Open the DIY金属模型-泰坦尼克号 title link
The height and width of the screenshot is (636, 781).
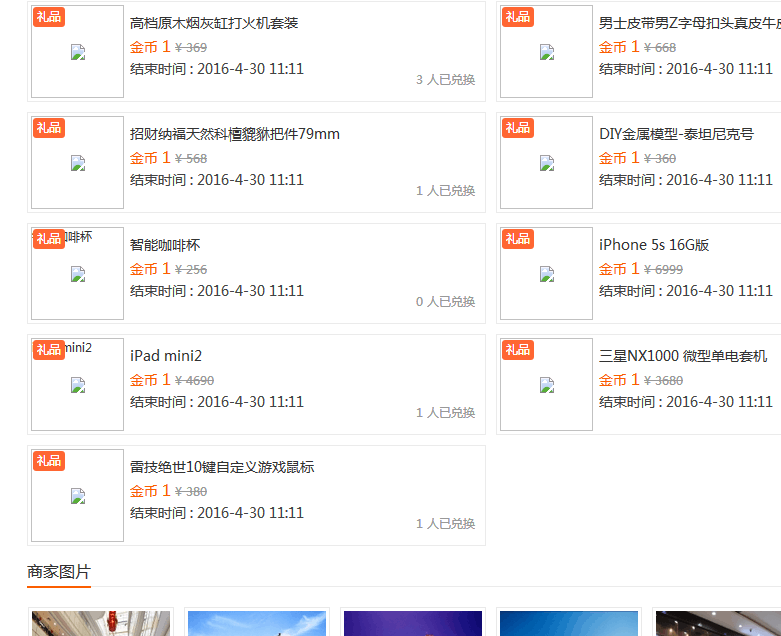(676, 134)
